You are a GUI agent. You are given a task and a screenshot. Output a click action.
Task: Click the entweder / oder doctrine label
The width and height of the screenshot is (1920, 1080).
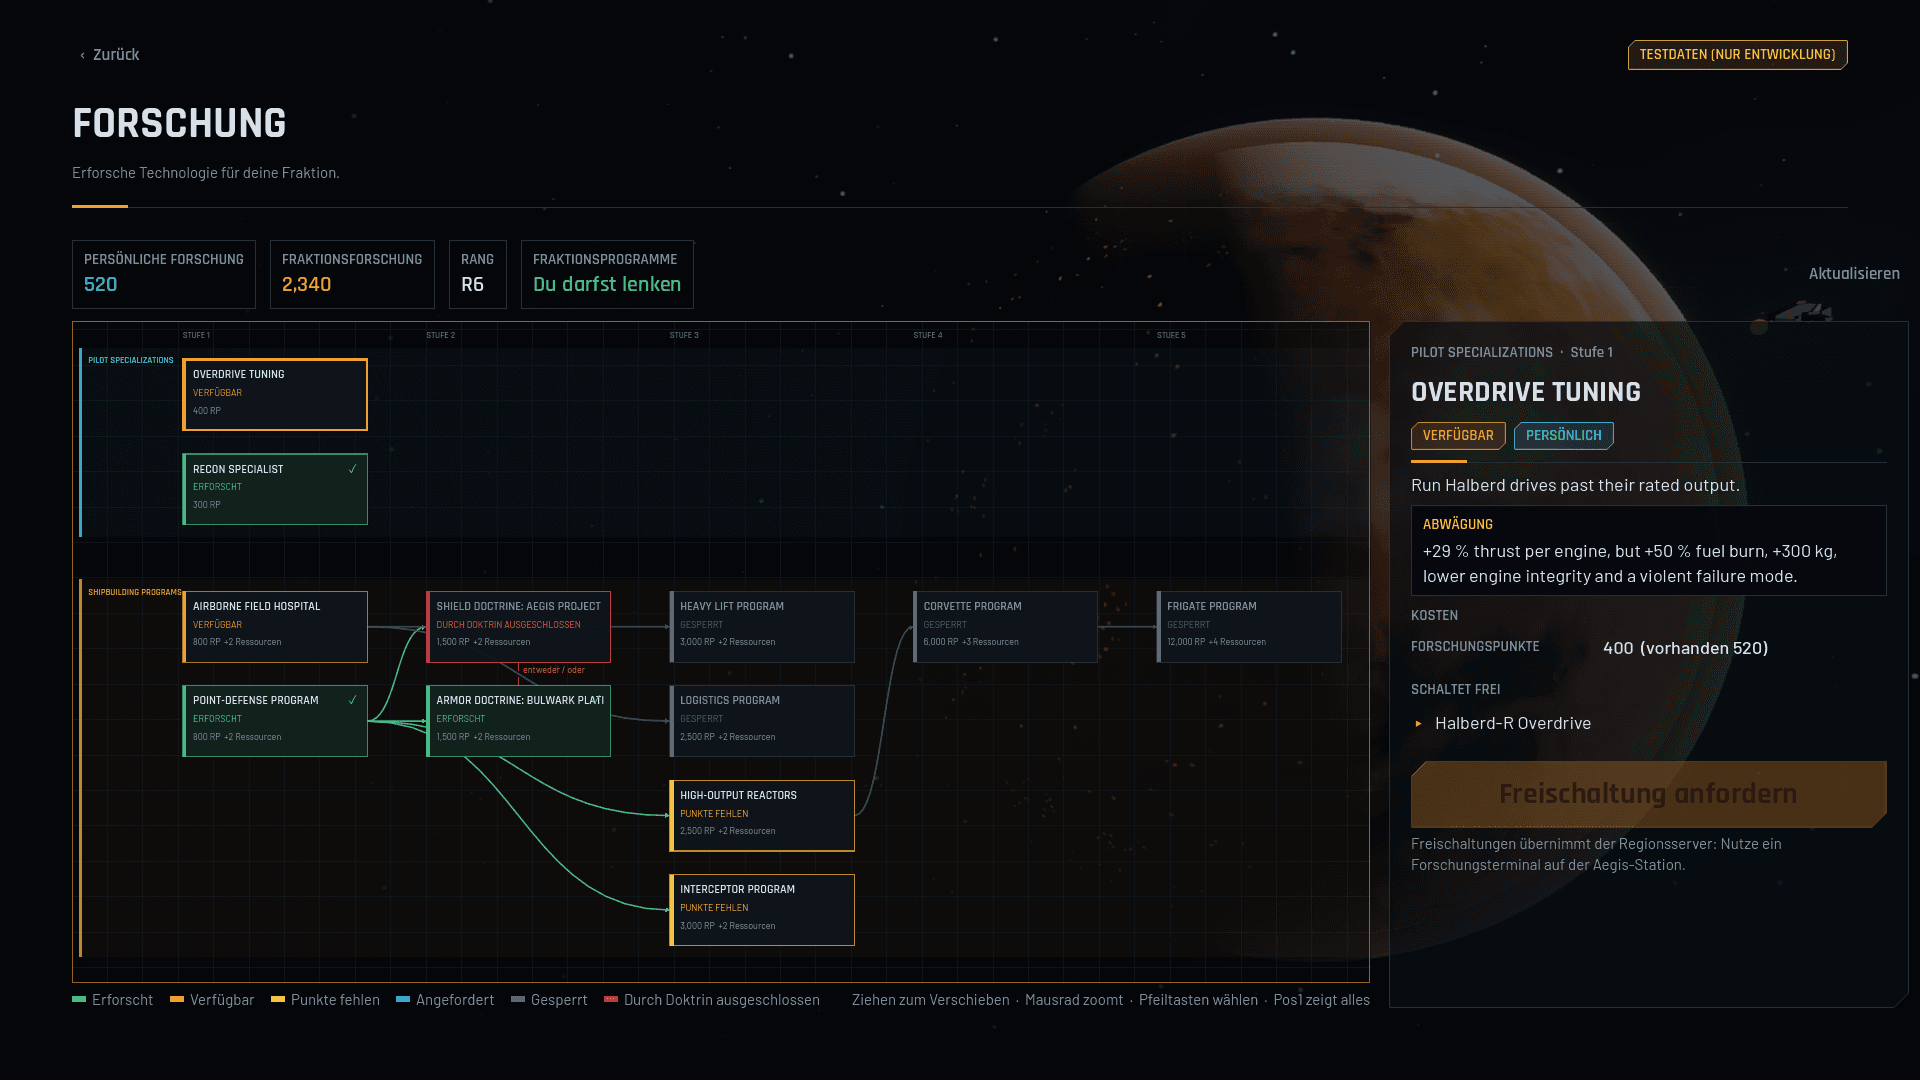pos(553,670)
